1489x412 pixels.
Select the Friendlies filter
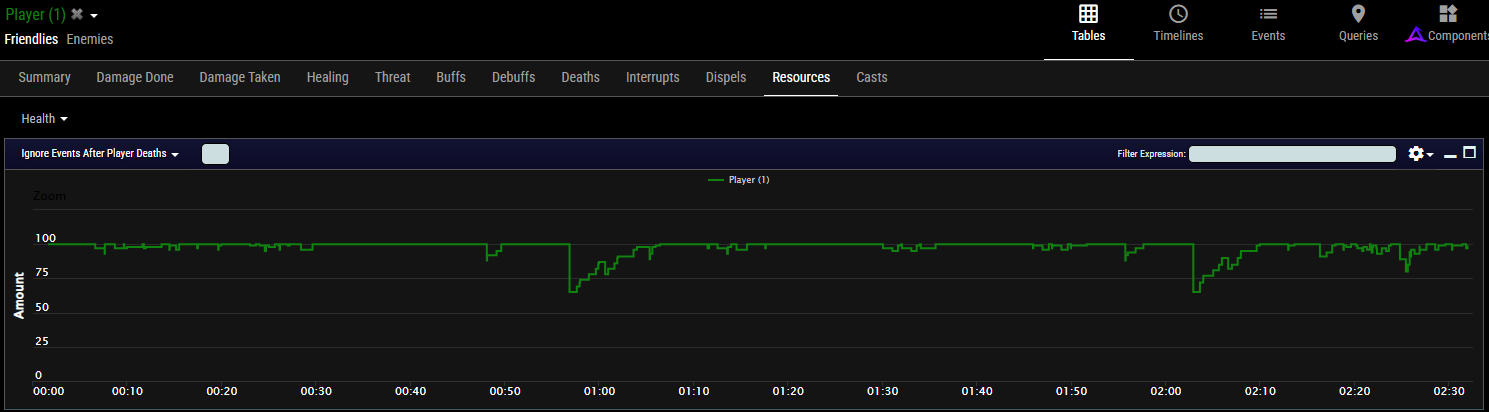coord(31,39)
